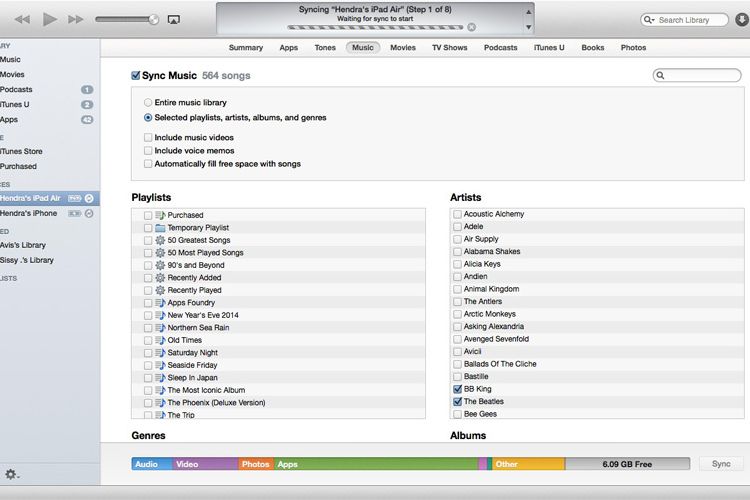Image resolution: width=750 pixels, height=500 pixels.
Task: Click the music filter search field
Action: 697,75
